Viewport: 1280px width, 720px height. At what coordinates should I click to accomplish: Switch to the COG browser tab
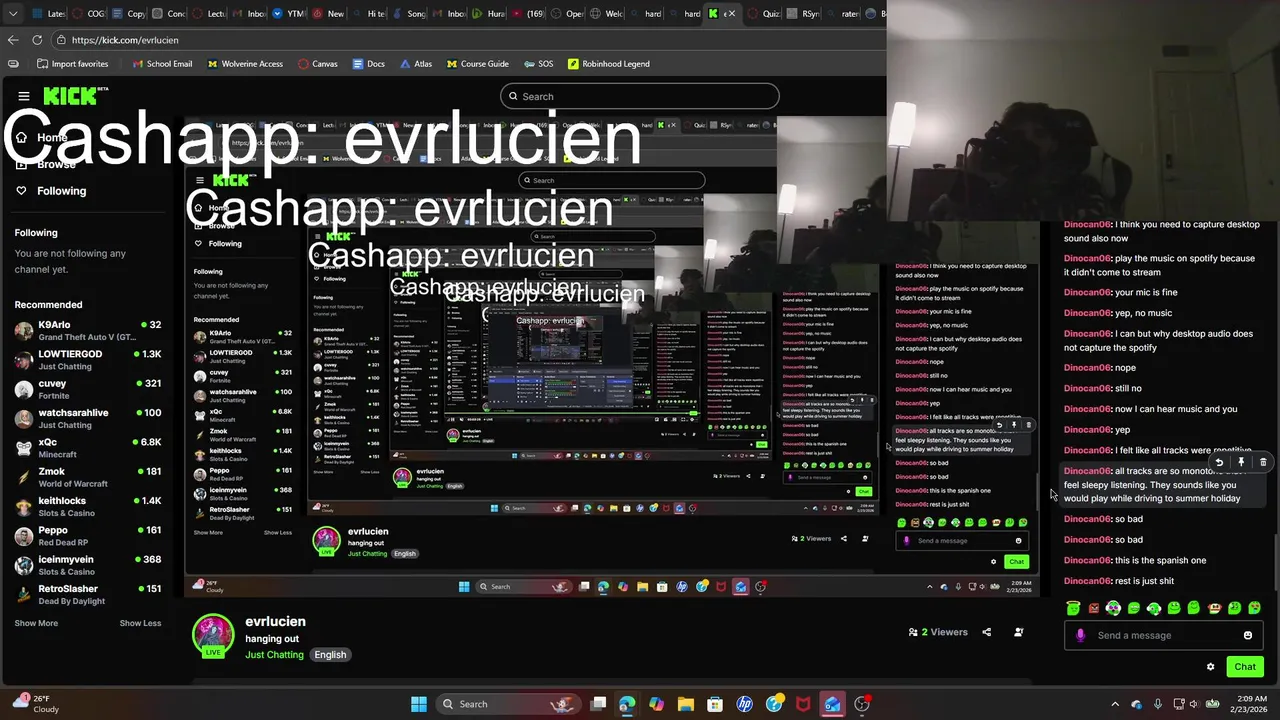89,14
